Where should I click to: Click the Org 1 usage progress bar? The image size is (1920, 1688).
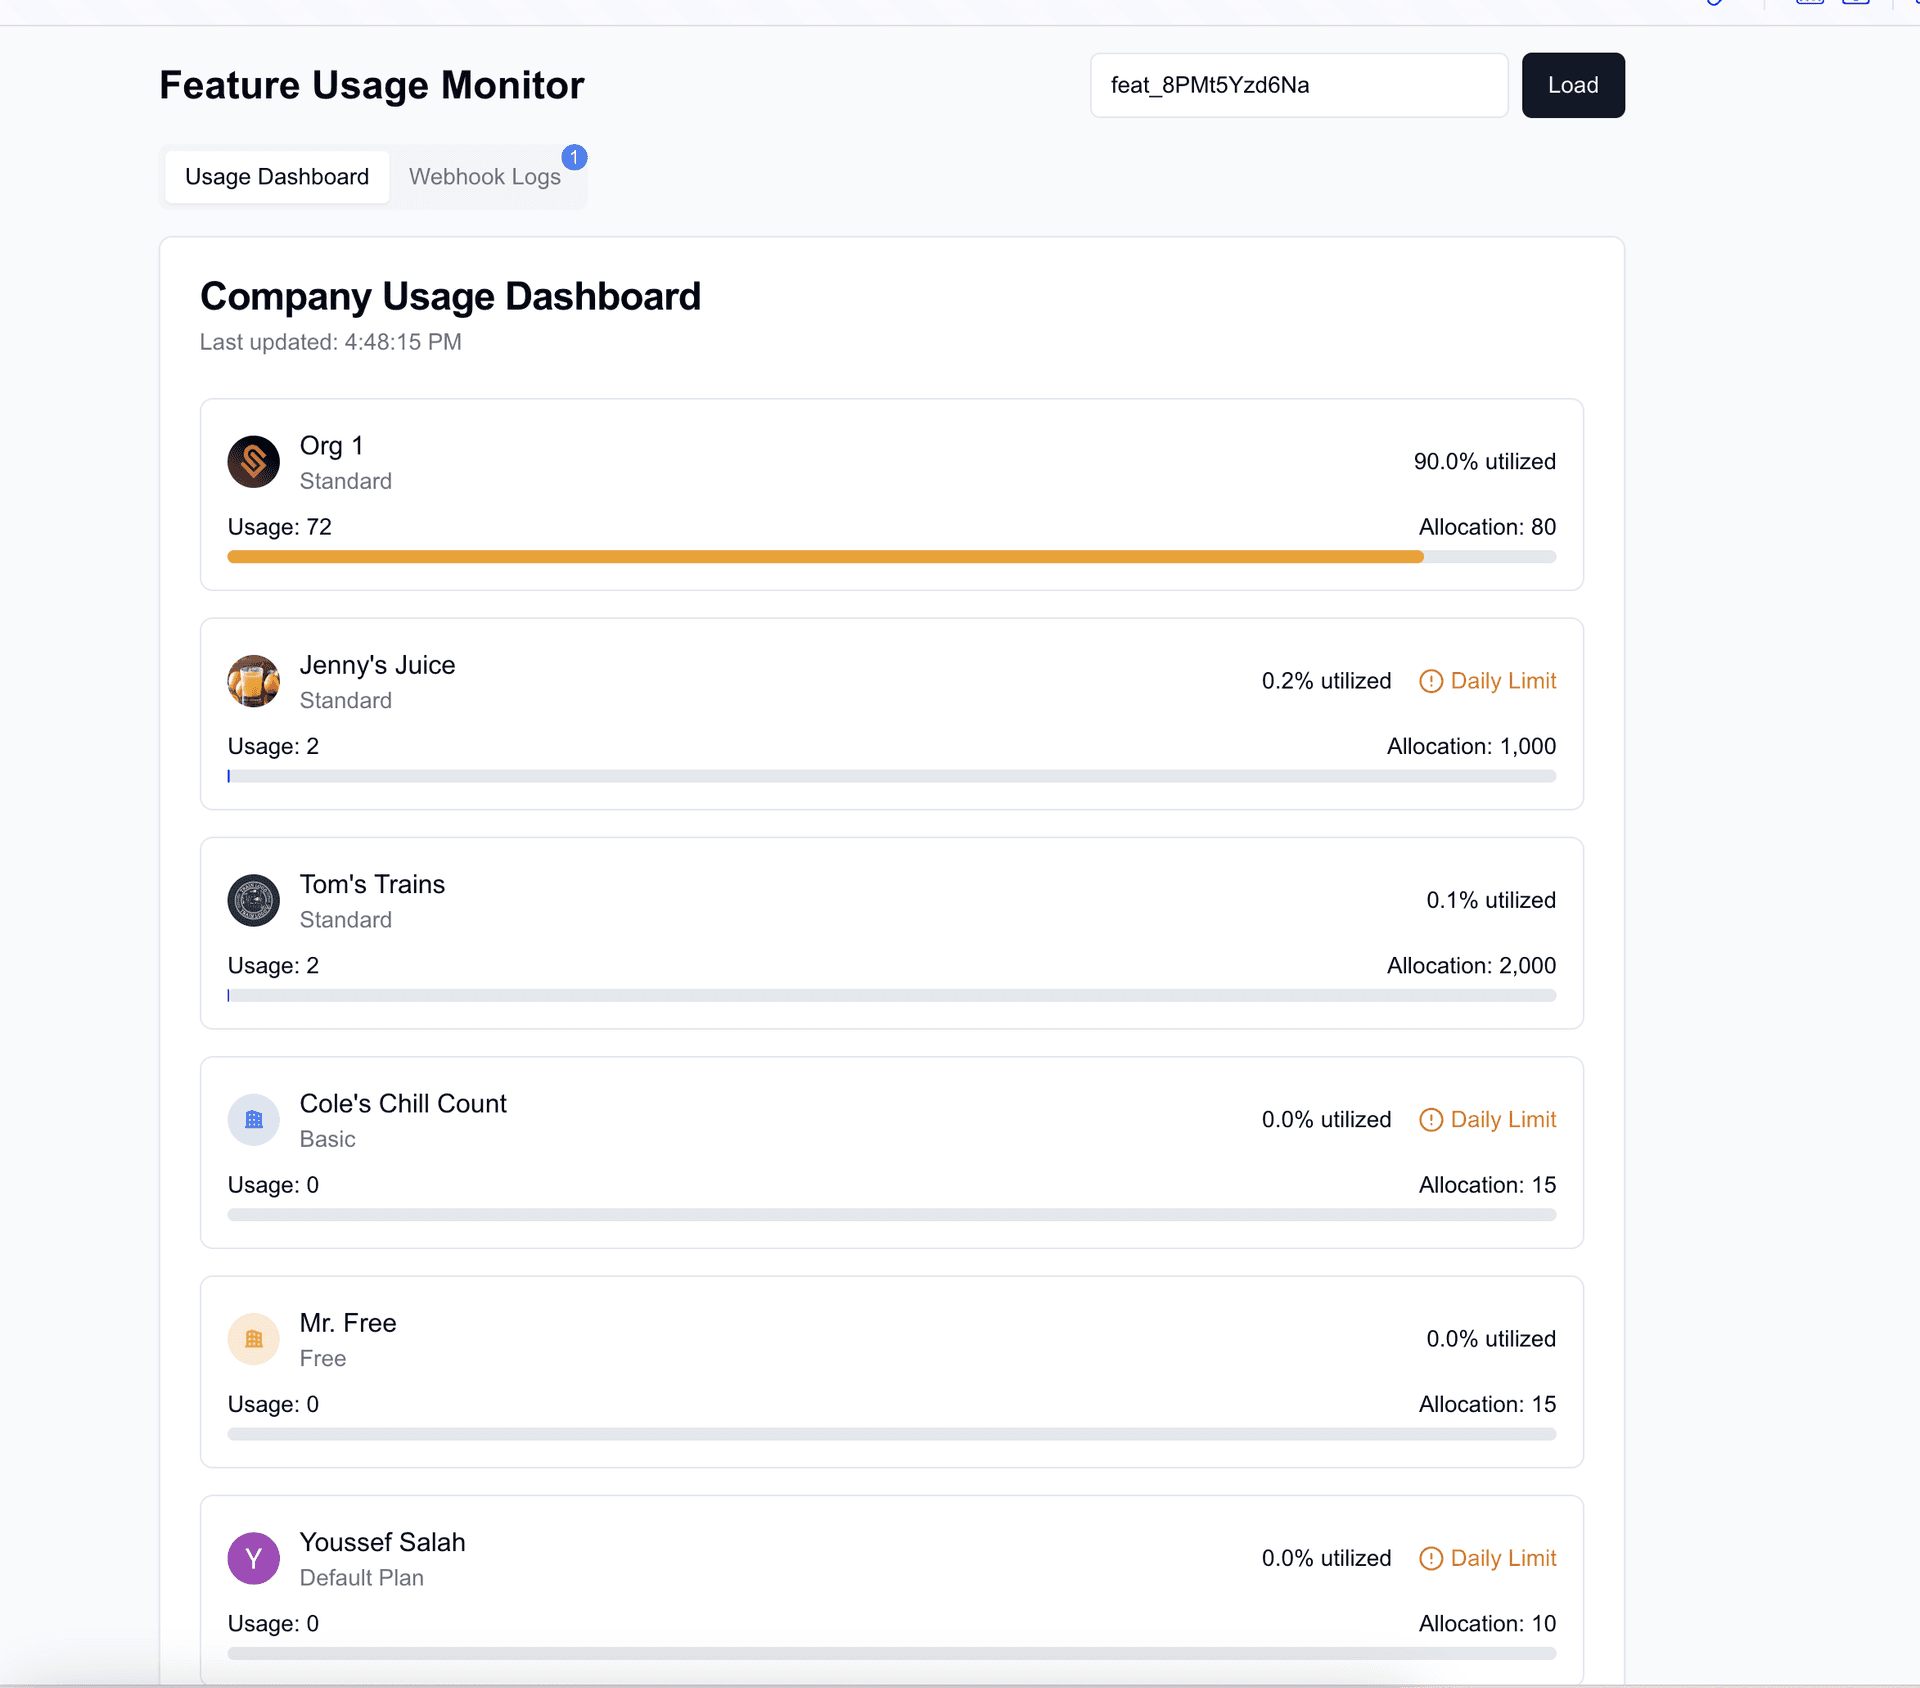click(891, 557)
